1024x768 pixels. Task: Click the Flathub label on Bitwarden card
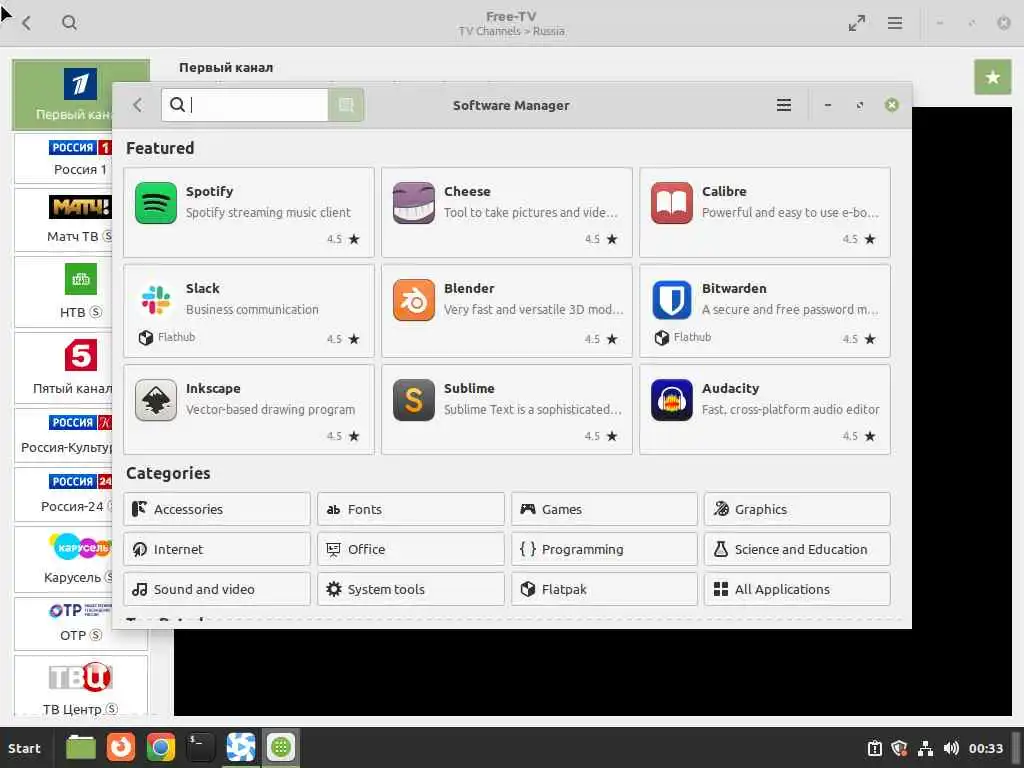pyautogui.click(x=692, y=337)
